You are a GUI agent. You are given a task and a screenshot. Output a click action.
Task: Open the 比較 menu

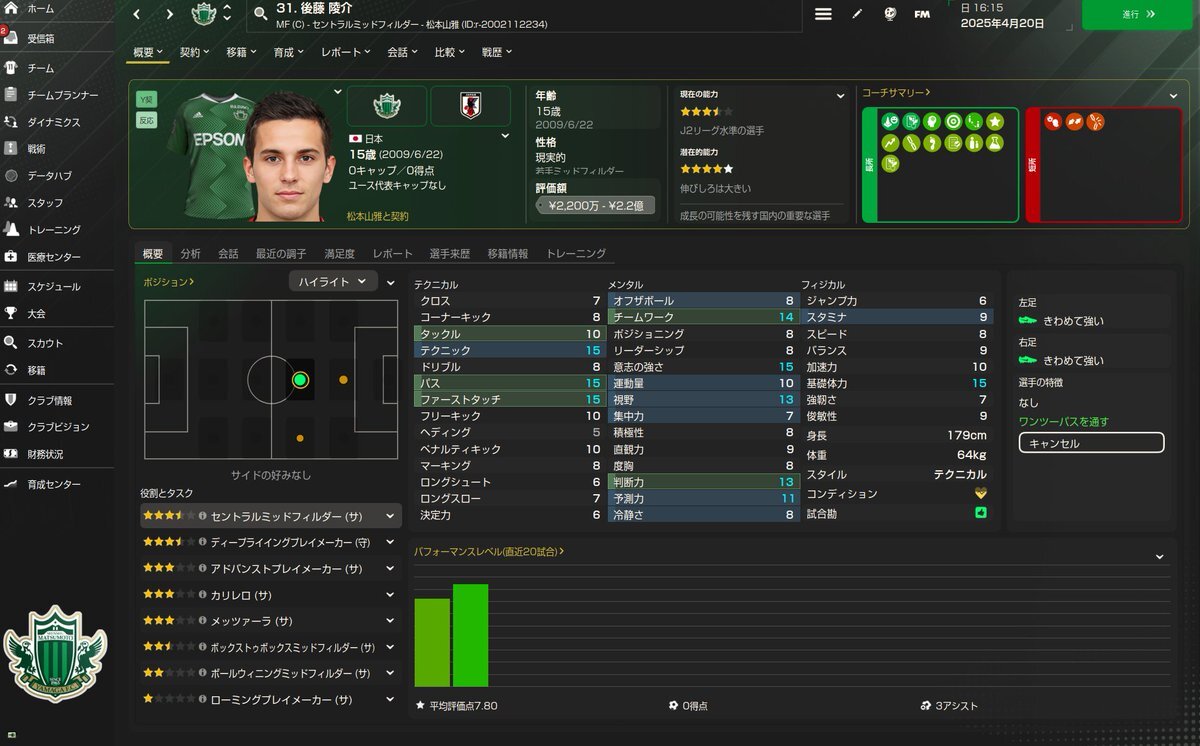point(449,52)
